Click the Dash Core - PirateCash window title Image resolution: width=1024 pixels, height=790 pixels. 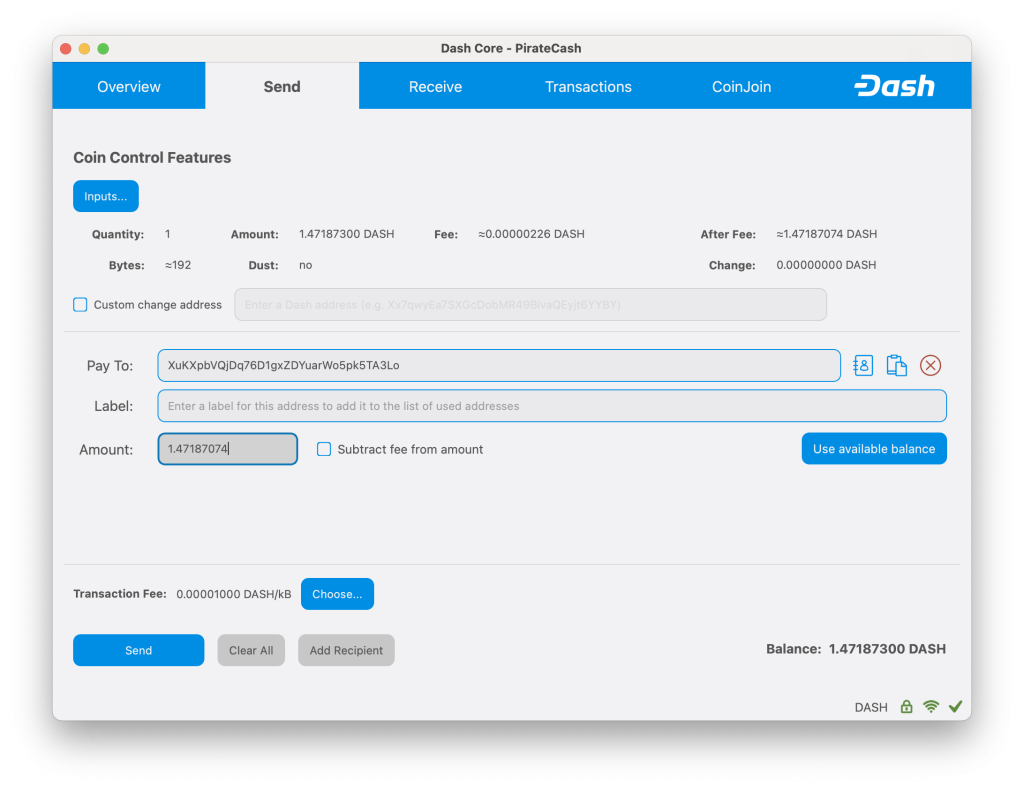511,48
